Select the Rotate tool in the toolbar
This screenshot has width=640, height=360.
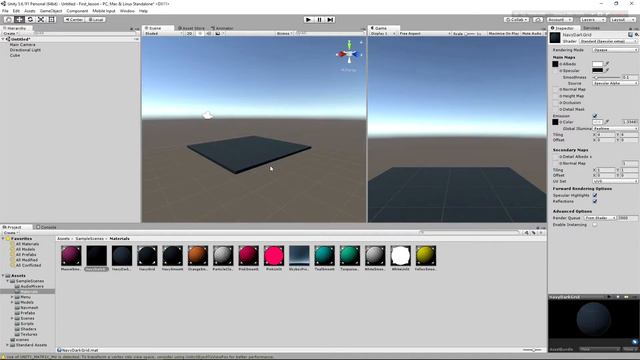pos(30,19)
